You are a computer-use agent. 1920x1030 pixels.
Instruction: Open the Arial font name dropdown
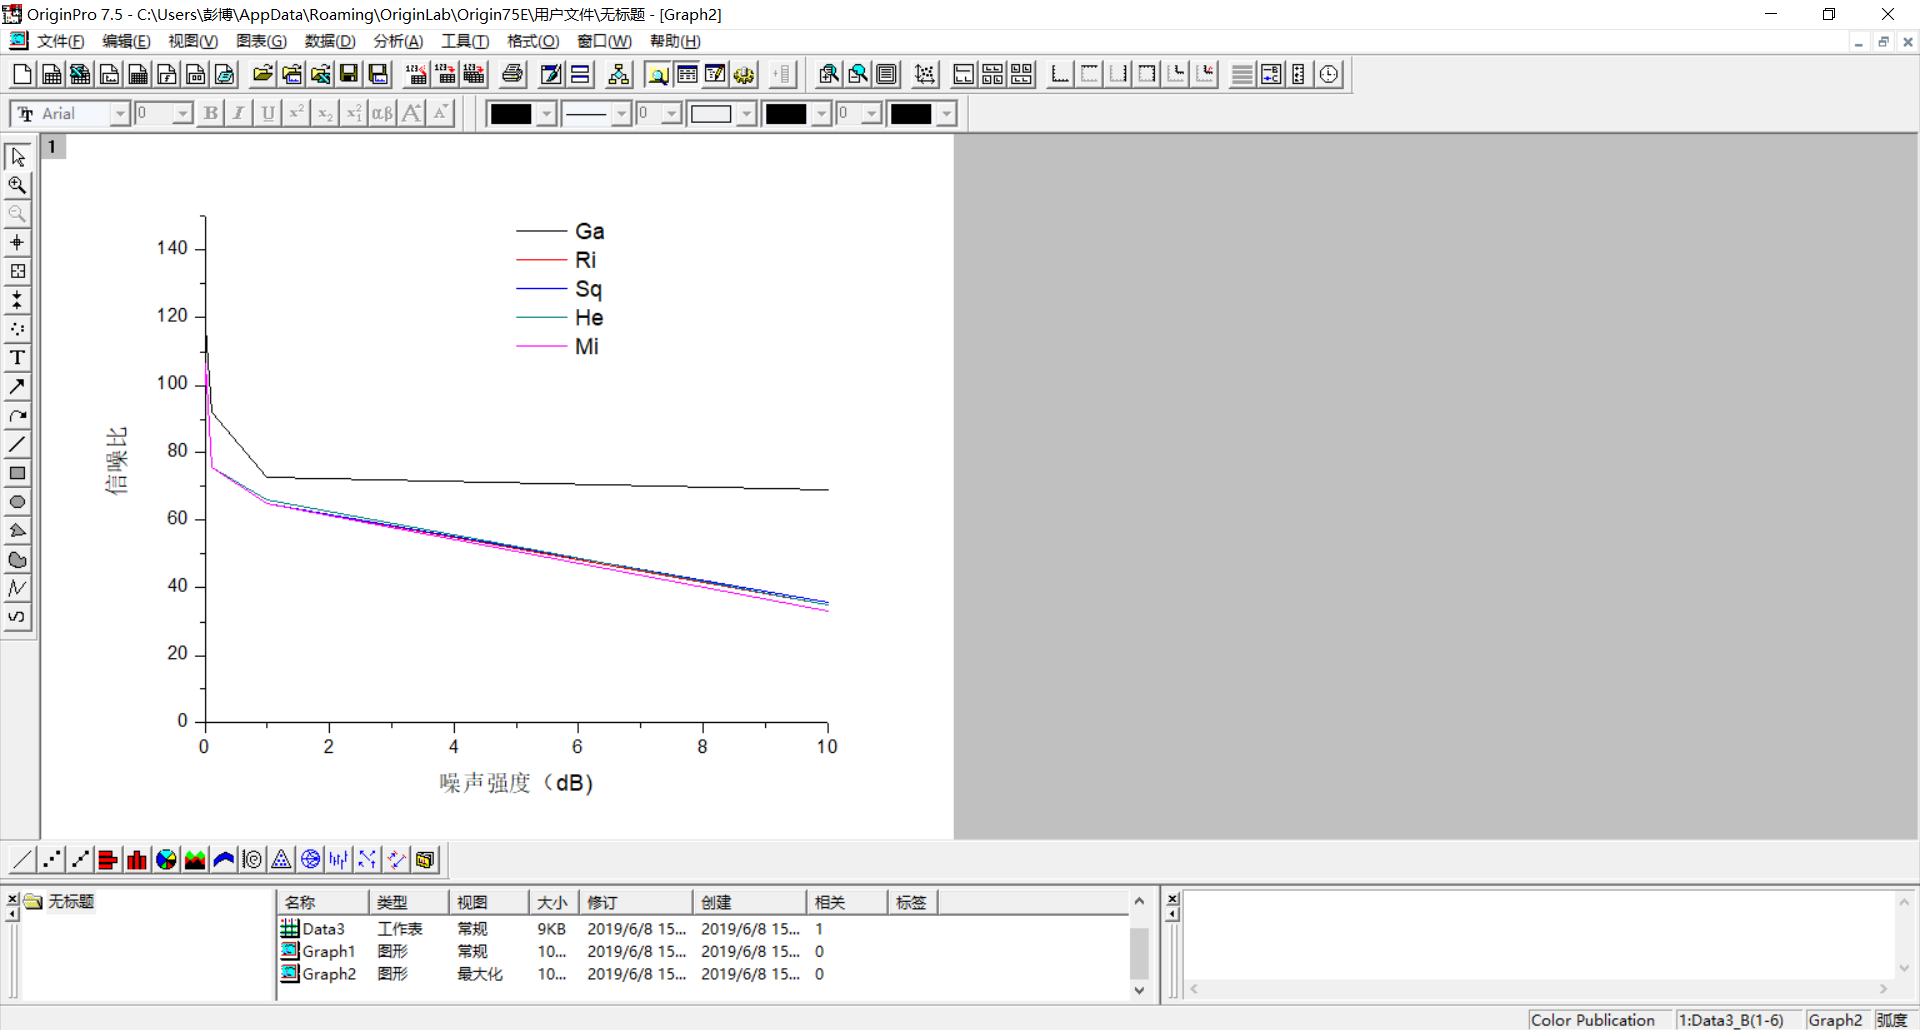pos(120,114)
